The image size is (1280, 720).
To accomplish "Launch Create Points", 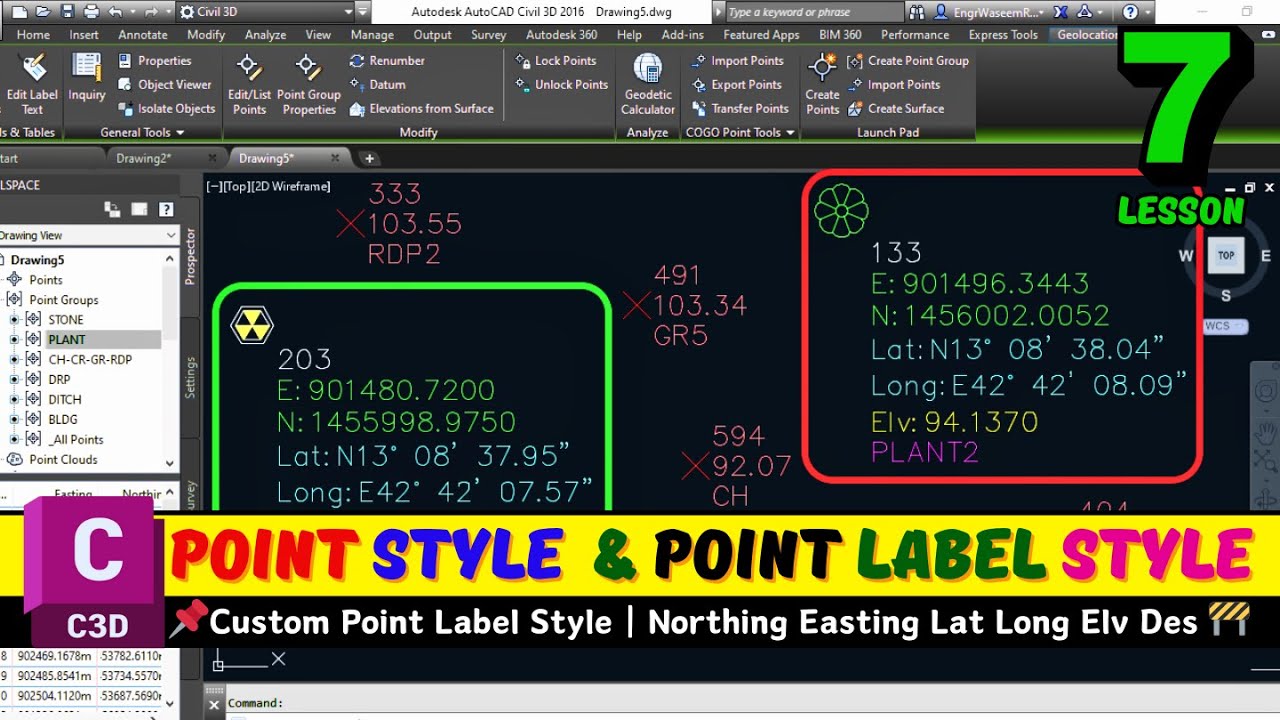I will click(823, 84).
